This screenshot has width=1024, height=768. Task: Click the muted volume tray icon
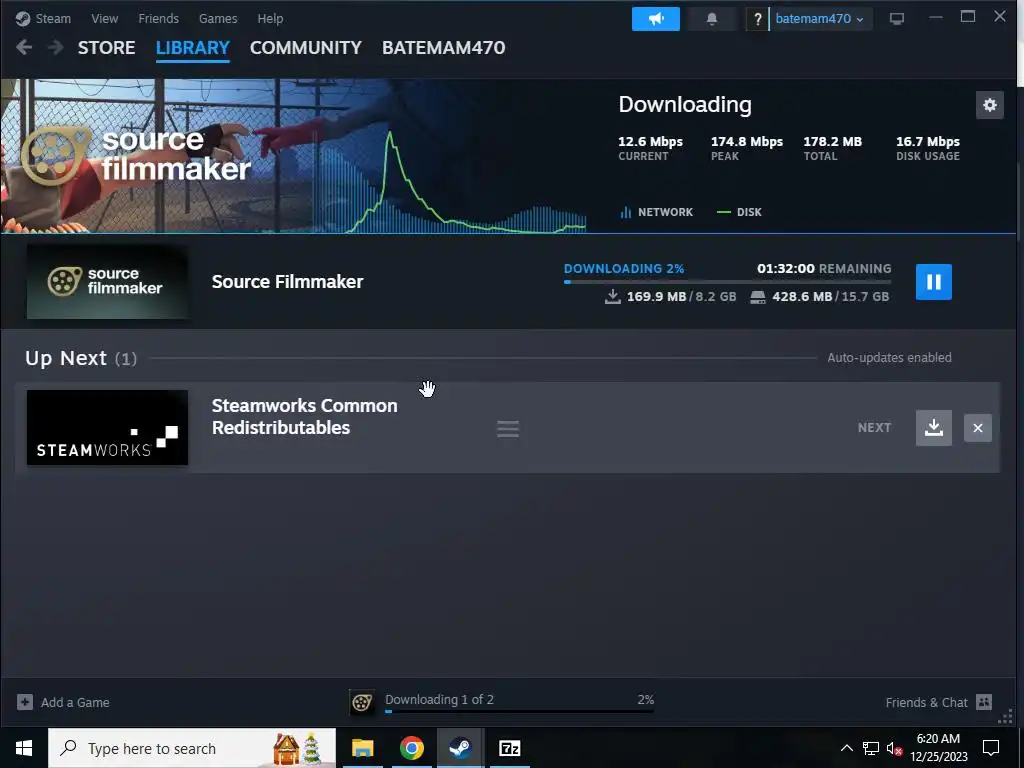tap(894, 749)
